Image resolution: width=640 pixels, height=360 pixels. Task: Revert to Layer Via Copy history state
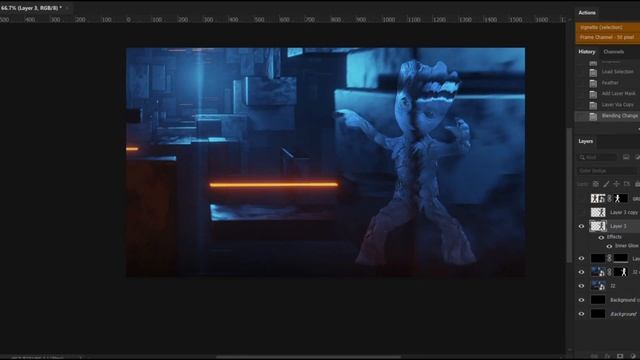pos(618,105)
